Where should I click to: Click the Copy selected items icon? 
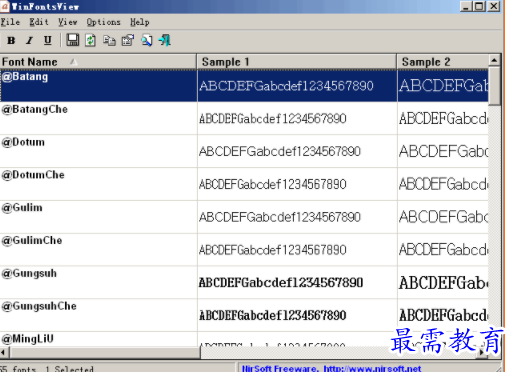click(109, 40)
